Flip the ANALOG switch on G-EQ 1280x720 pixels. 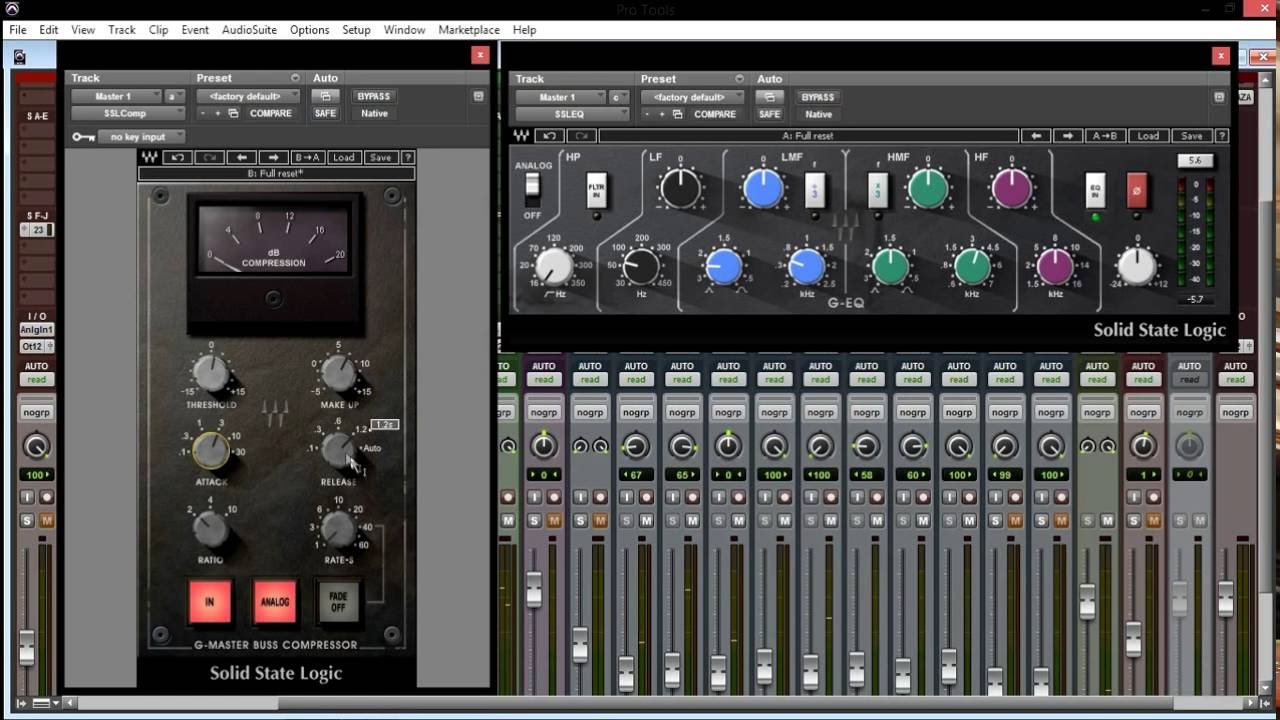(x=532, y=187)
